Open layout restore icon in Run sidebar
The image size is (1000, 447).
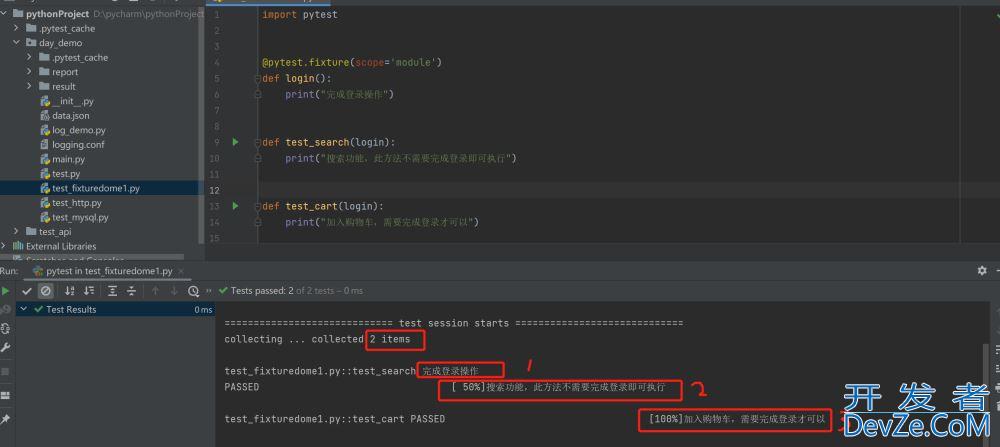[6, 395]
